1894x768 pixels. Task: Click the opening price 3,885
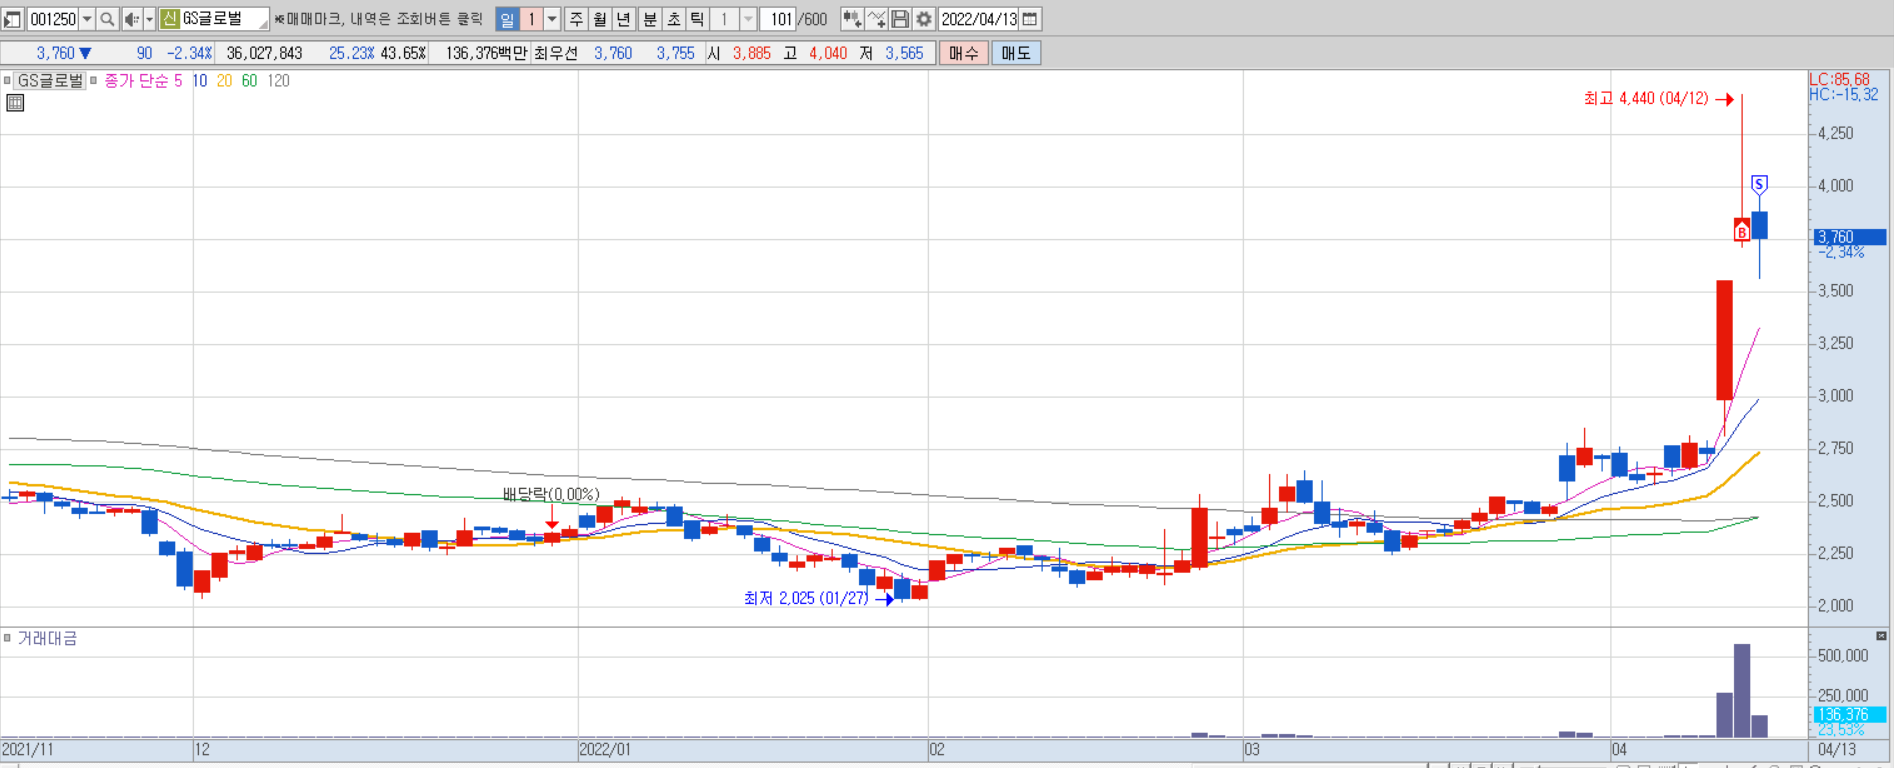752,53
